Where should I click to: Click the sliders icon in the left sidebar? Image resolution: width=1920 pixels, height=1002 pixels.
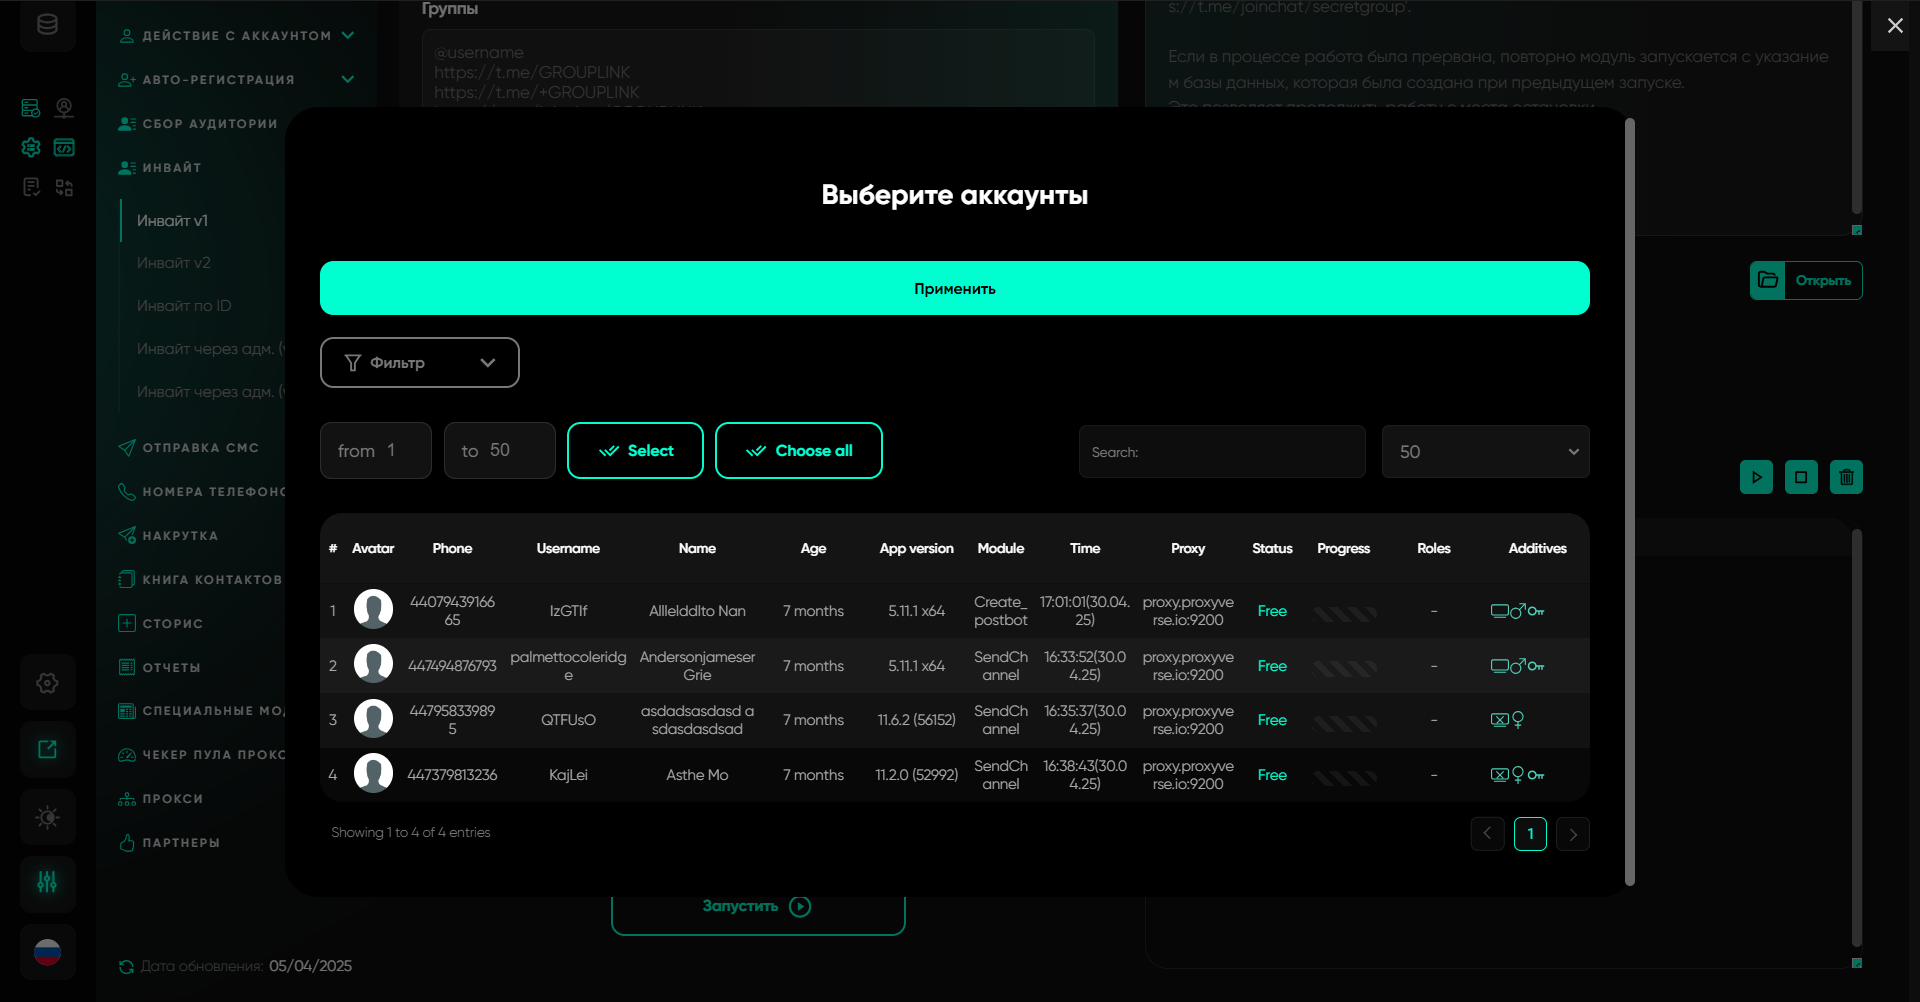click(47, 882)
